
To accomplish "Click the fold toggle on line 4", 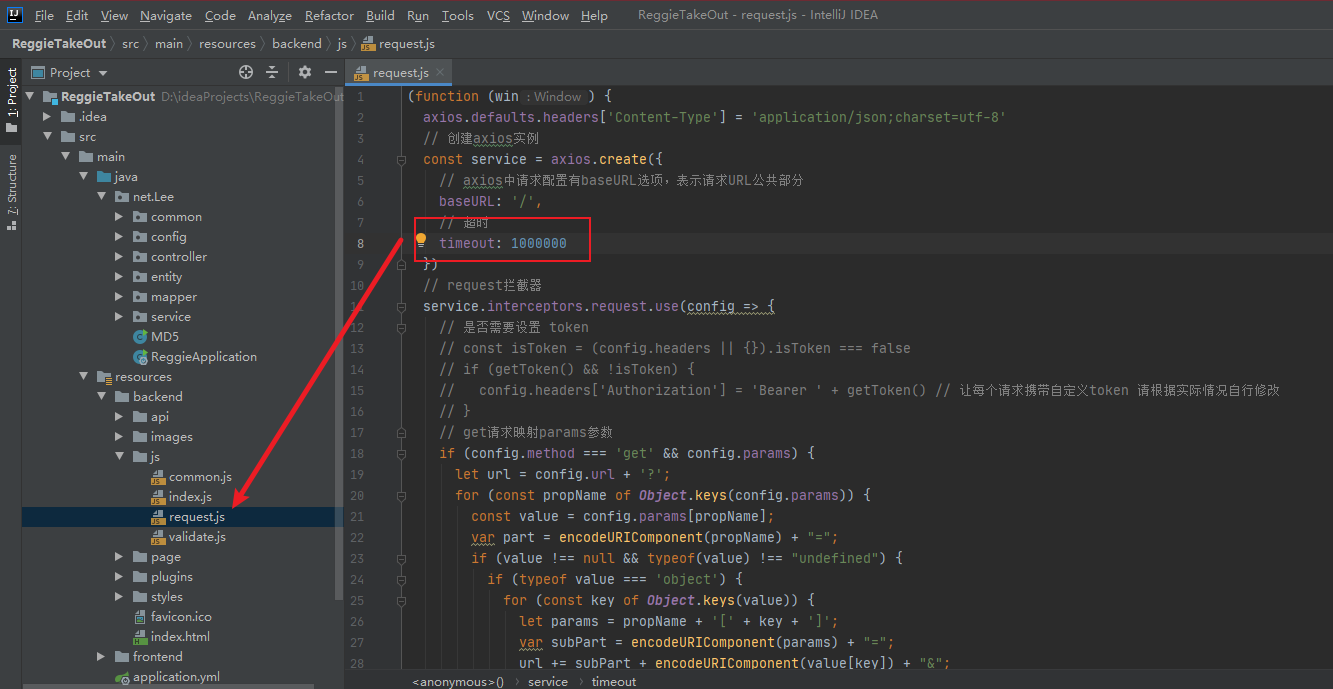I will [x=401, y=160].
